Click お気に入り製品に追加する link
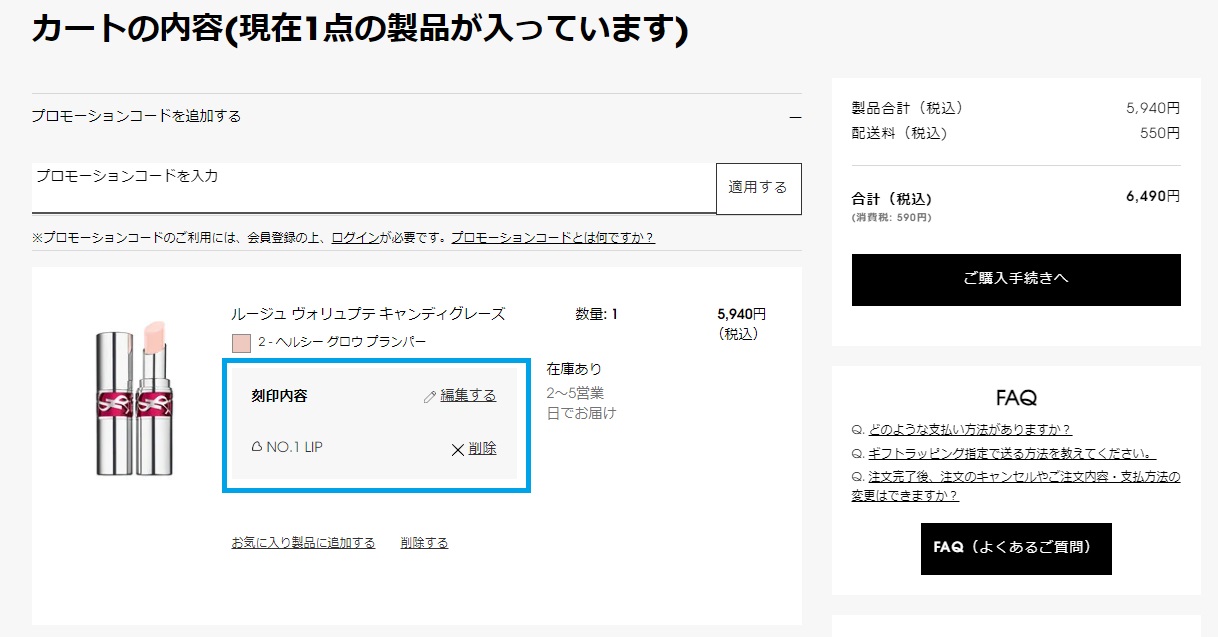The width and height of the screenshot is (1218, 637). click(303, 543)
